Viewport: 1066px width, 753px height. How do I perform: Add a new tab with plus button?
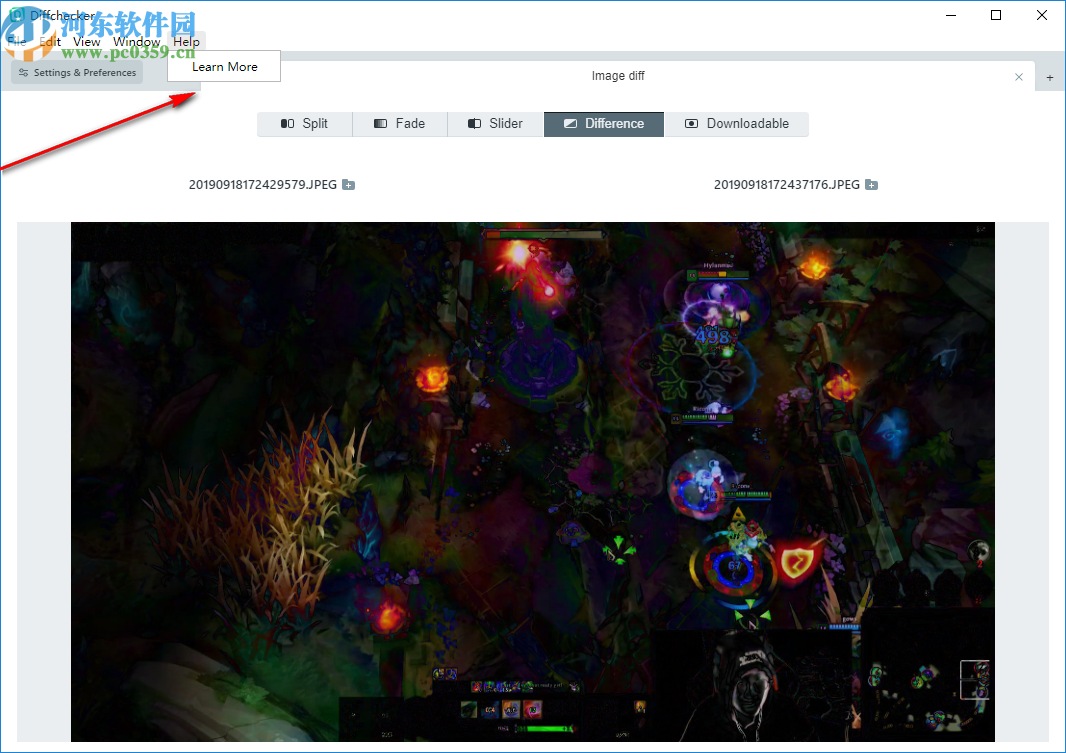(1050, 77)
